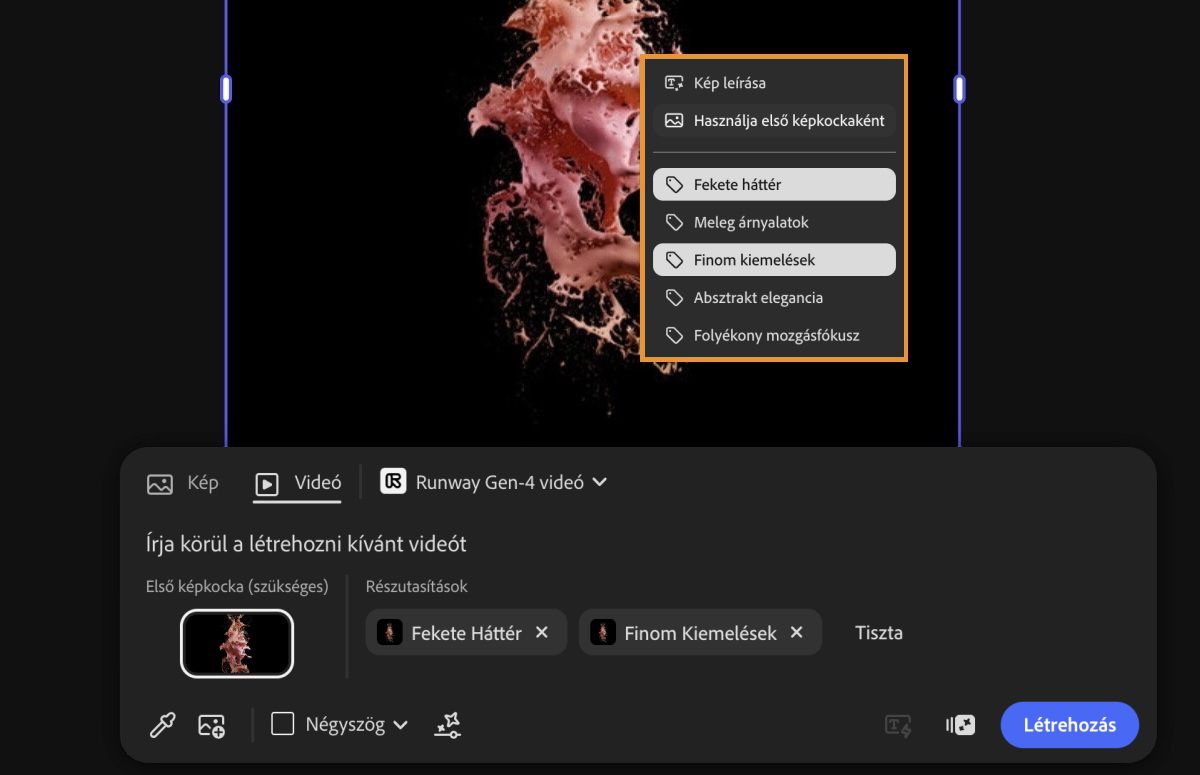The image size is (1200, 775).
Task: Click the 'Első képkocka (szükséges)' label
Action: click(x=237, y=587)
